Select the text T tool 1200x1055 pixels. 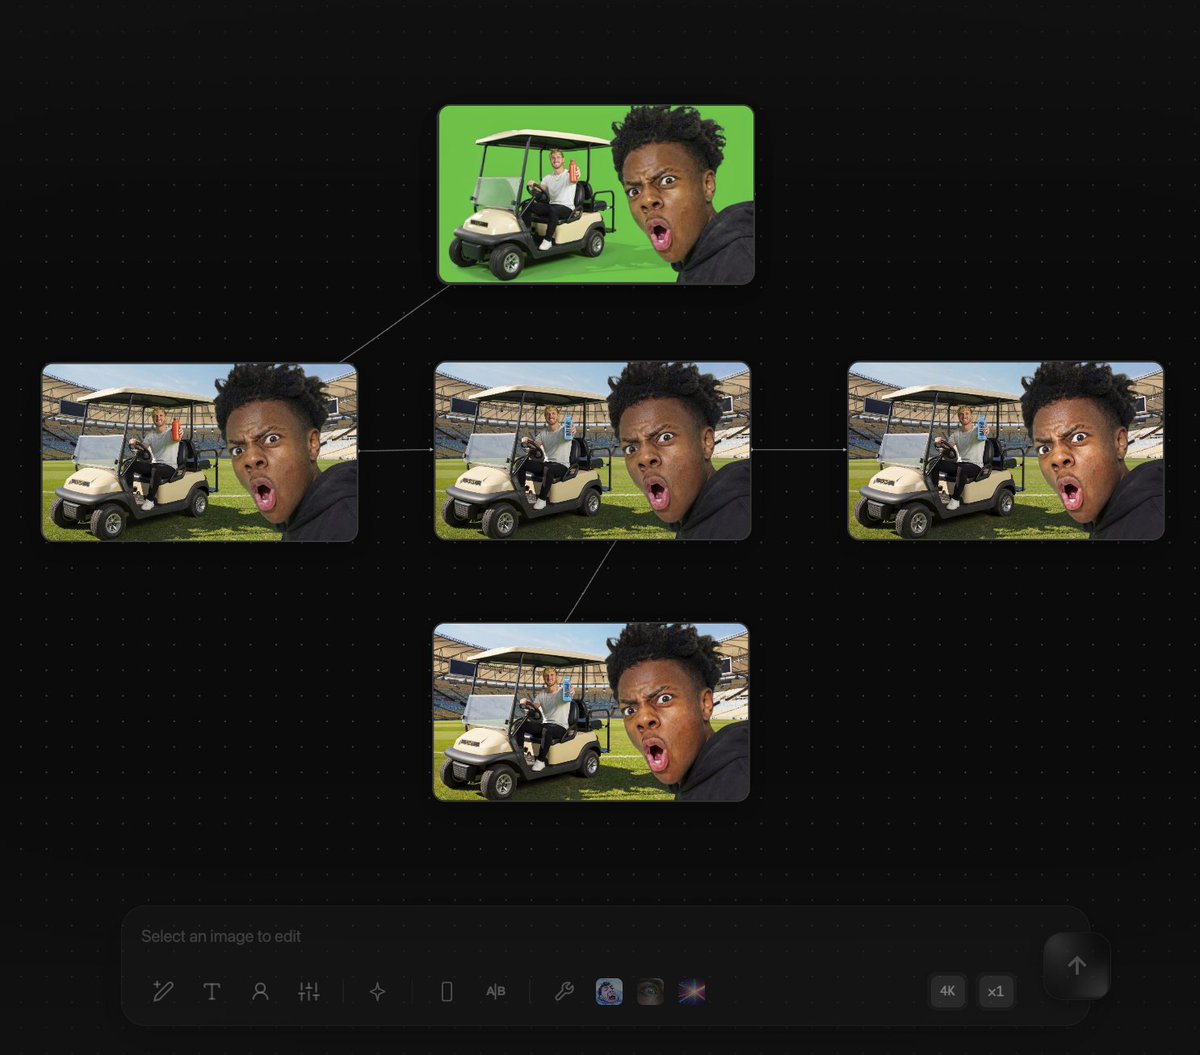coord(212,991)
